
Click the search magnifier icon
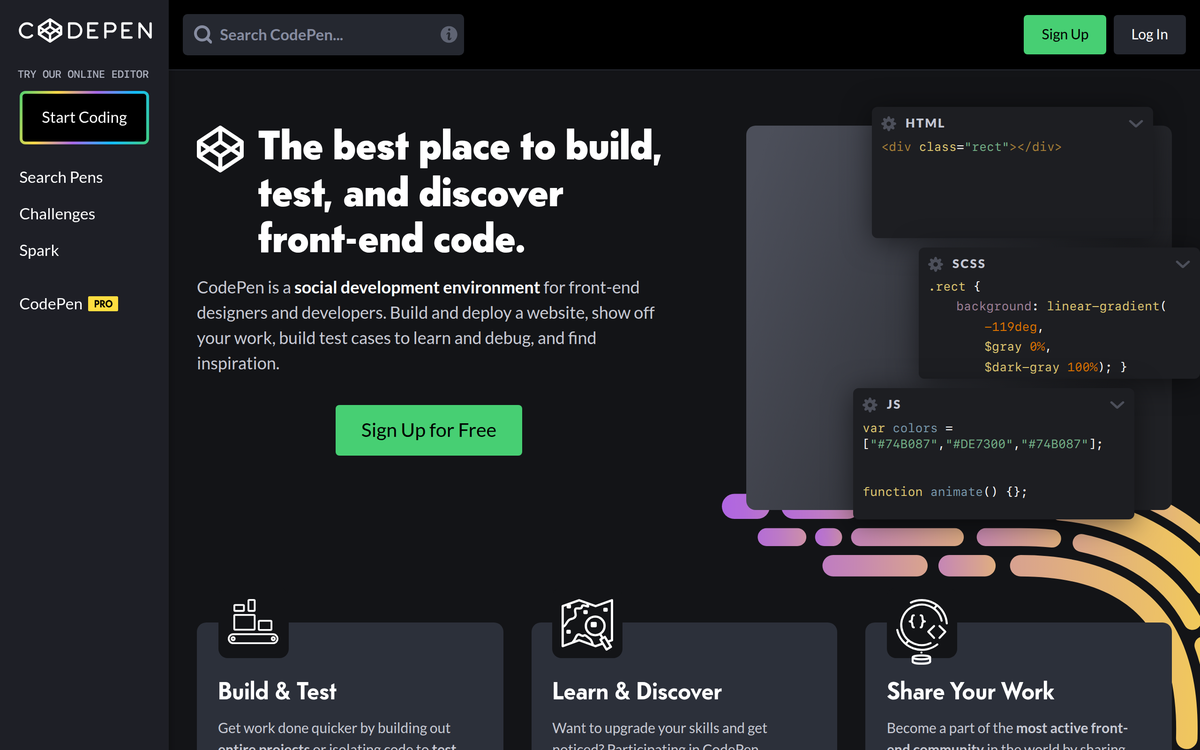(x=203, y=35)
